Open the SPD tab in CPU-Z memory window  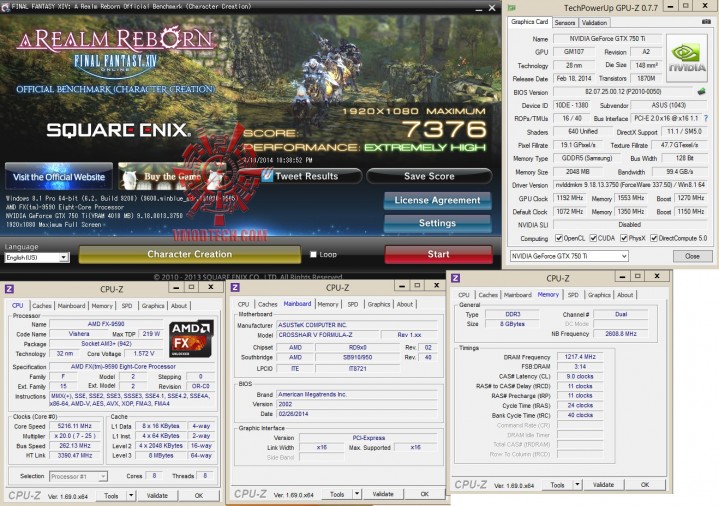pyautogui.click(x=573, y=295)
